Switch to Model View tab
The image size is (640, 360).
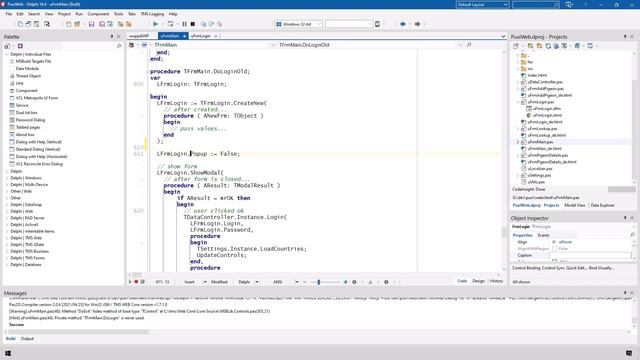pos(575,205)
